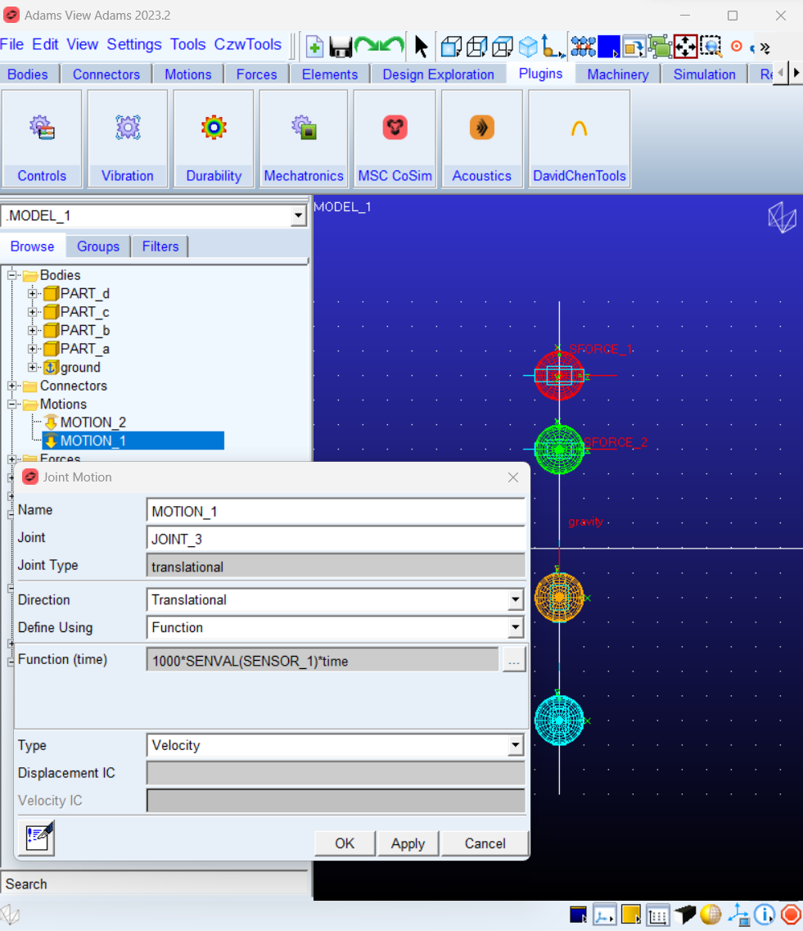Open DavidChenTools plugin
The image size is (803, 931).
coord(579,139)
